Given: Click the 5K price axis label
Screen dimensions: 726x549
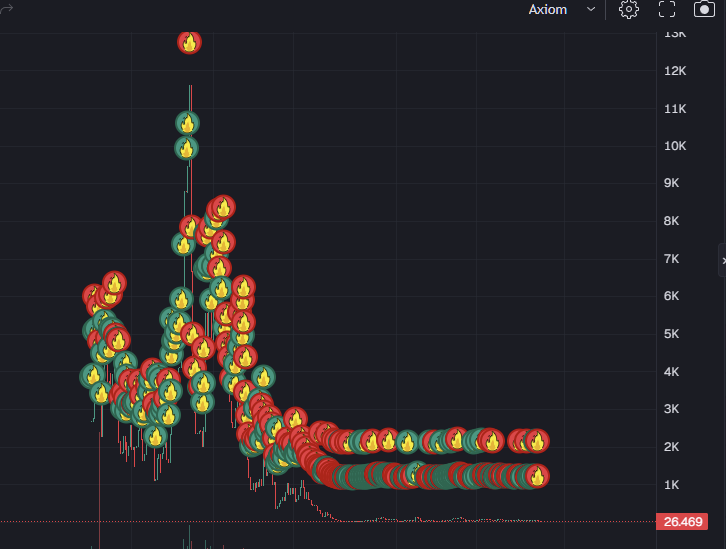Looking at the screenshot, I should click(x=671, y=334).
